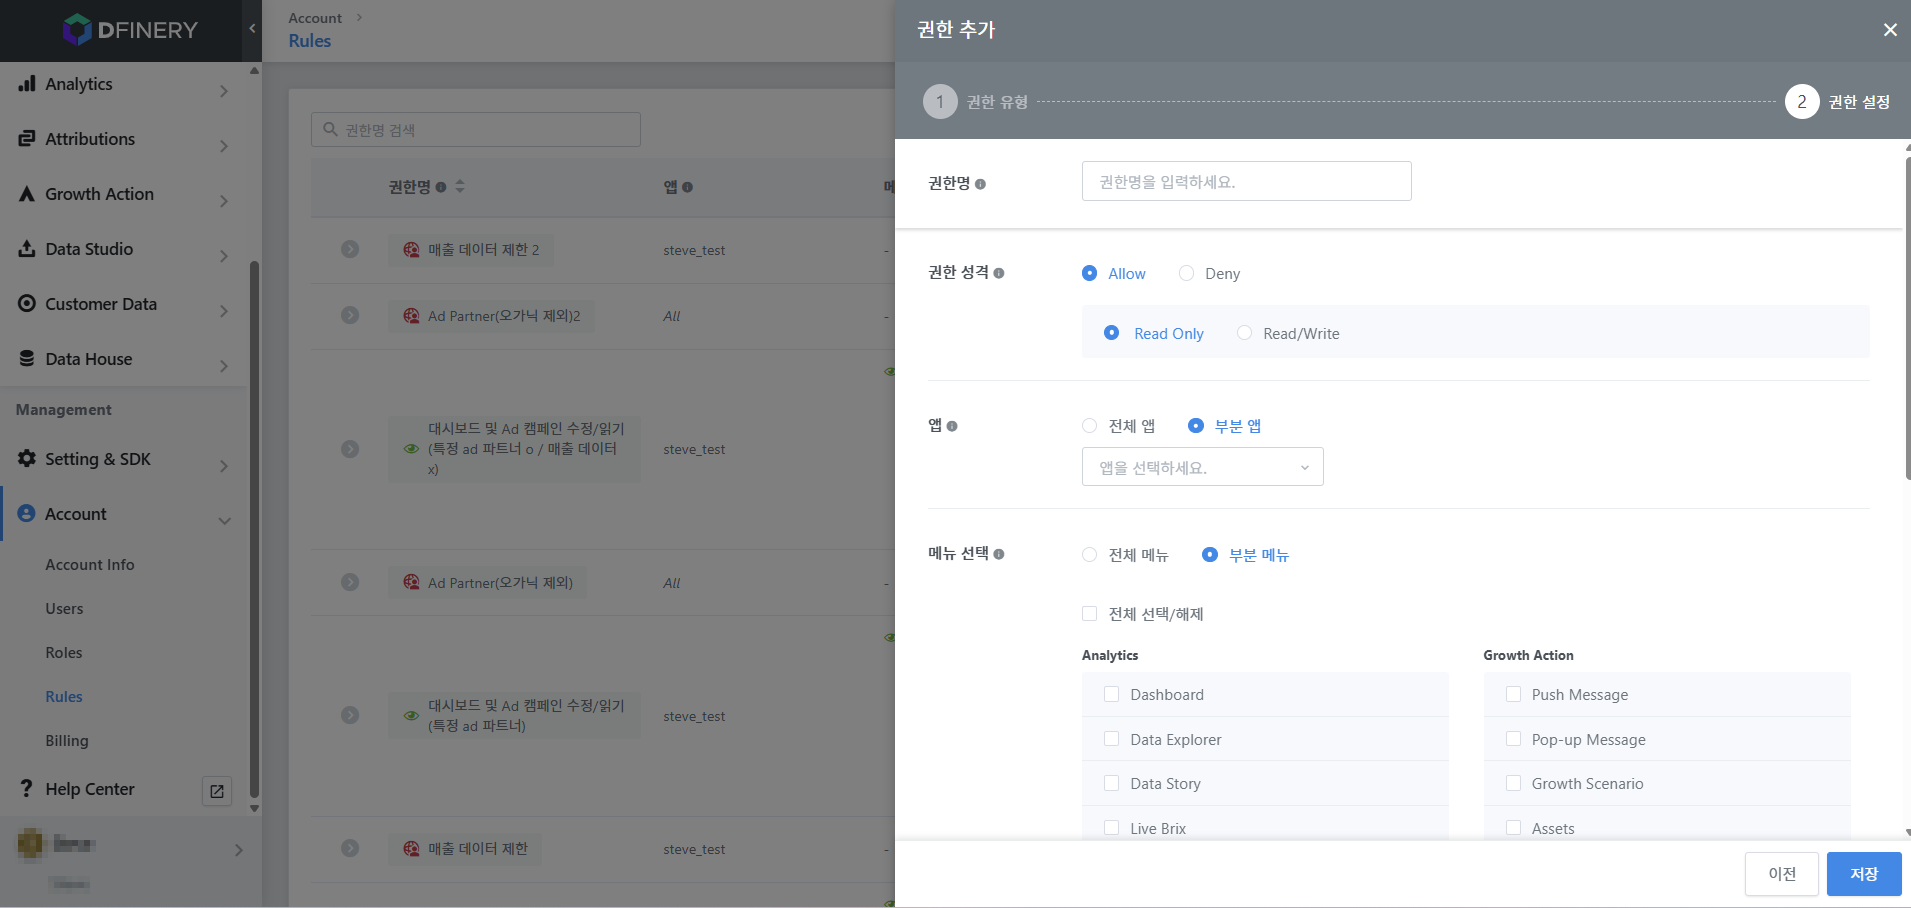Click the Analytics bar chart icon
Viewport: 1911px width, 908px height.
[x=27, y=84]
